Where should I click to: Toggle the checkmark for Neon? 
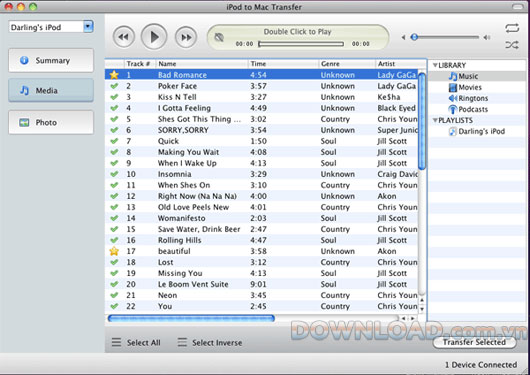tap(114, 295)
